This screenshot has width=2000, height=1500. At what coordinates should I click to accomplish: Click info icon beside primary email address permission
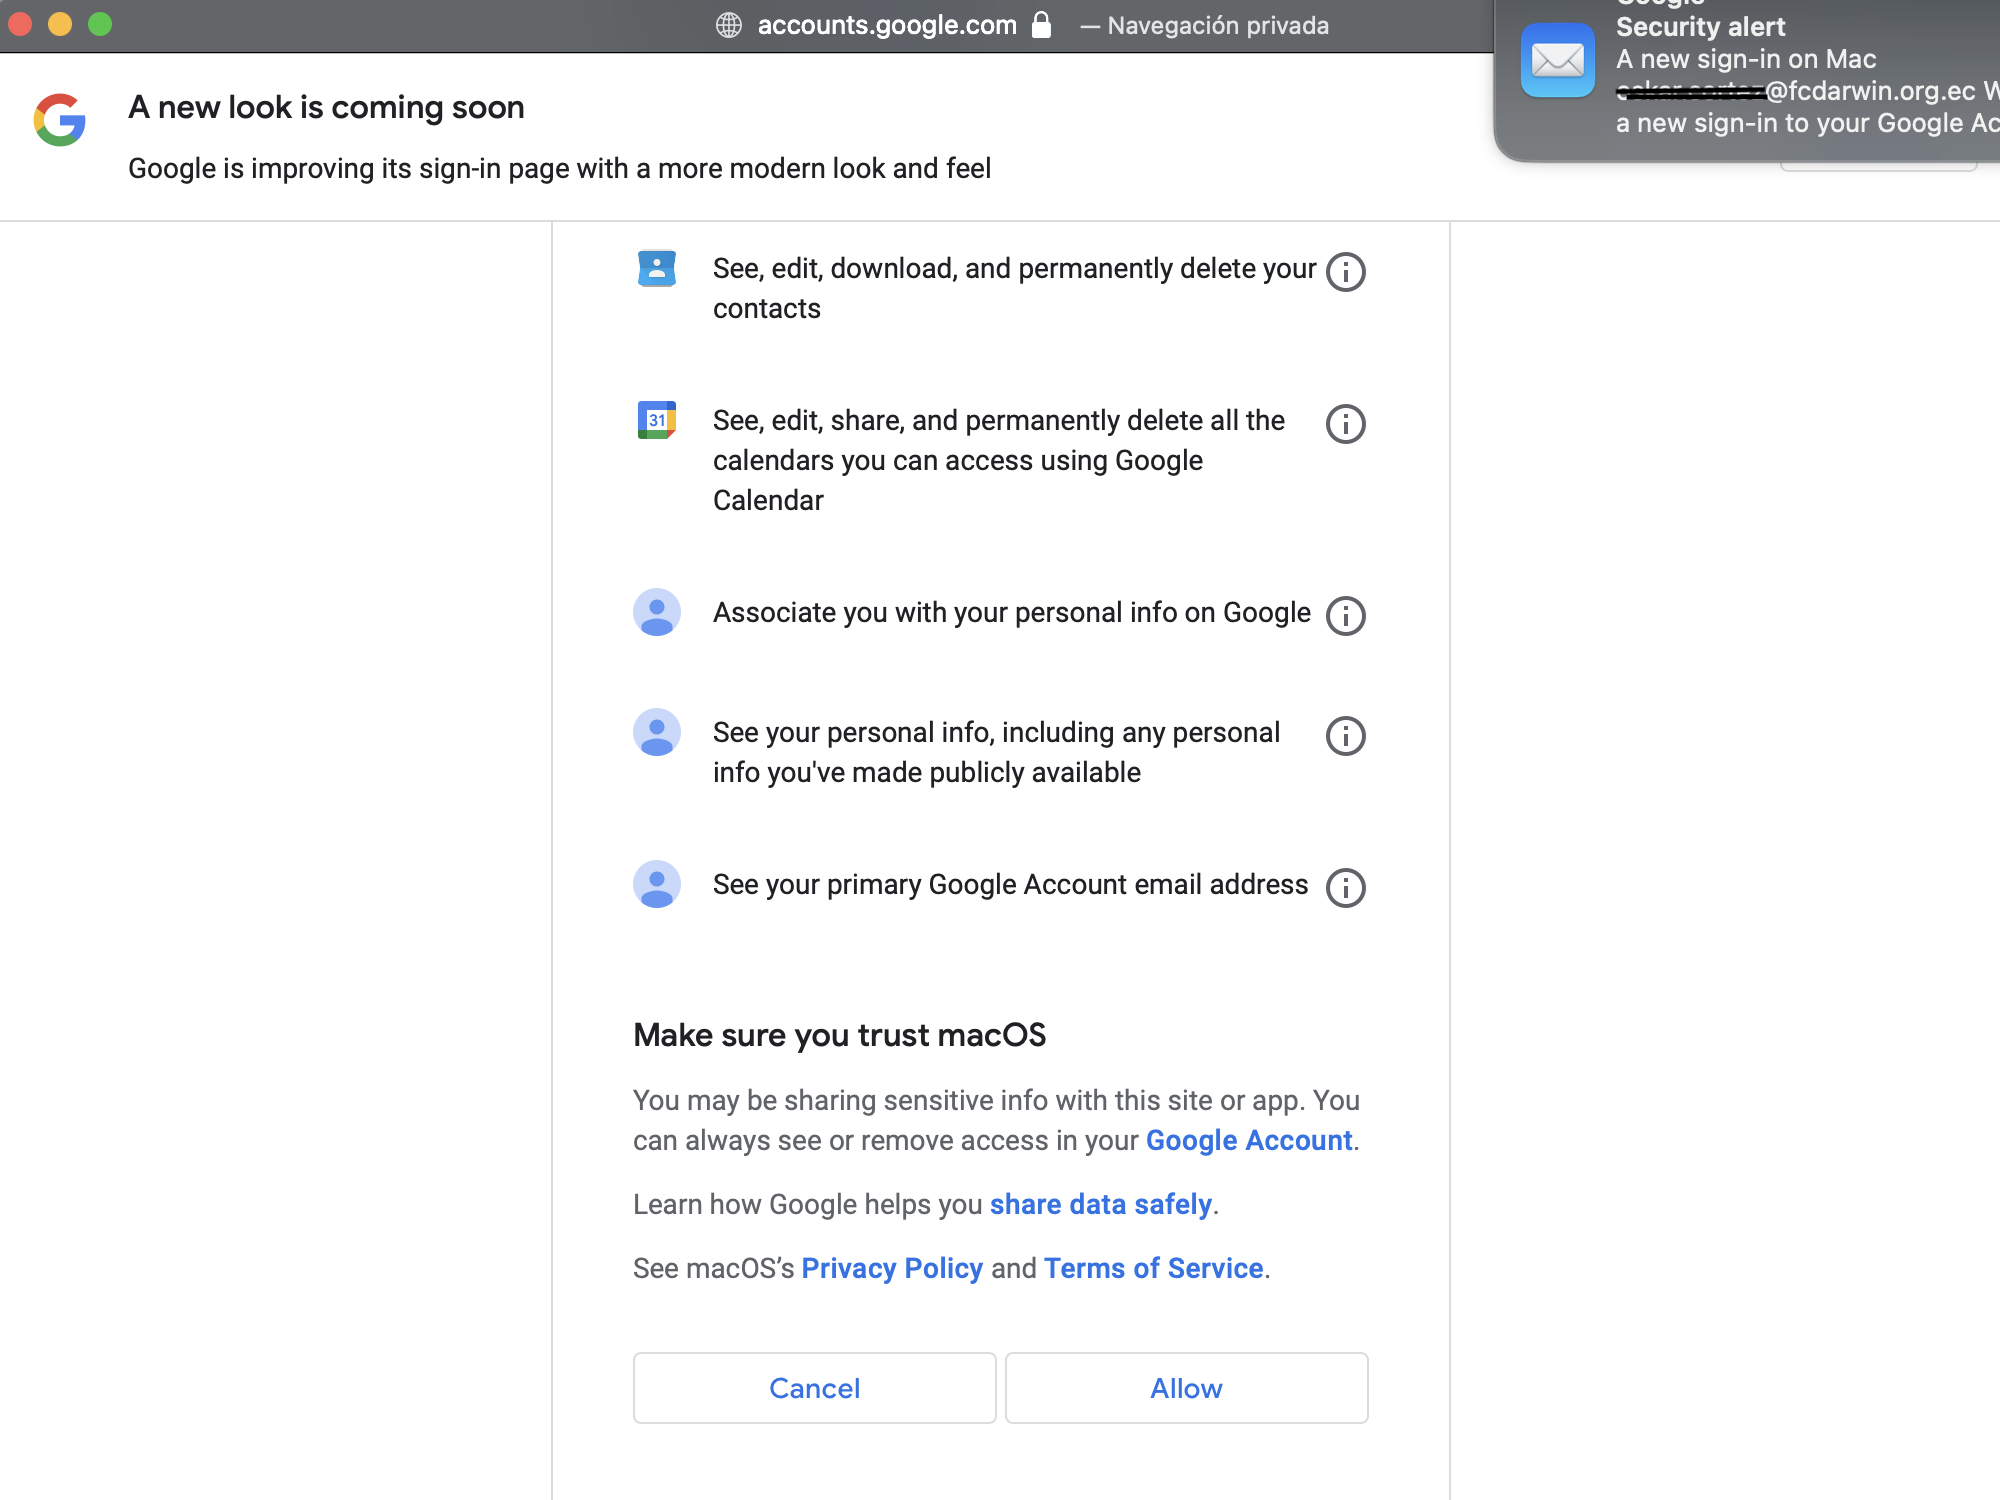1345,888
